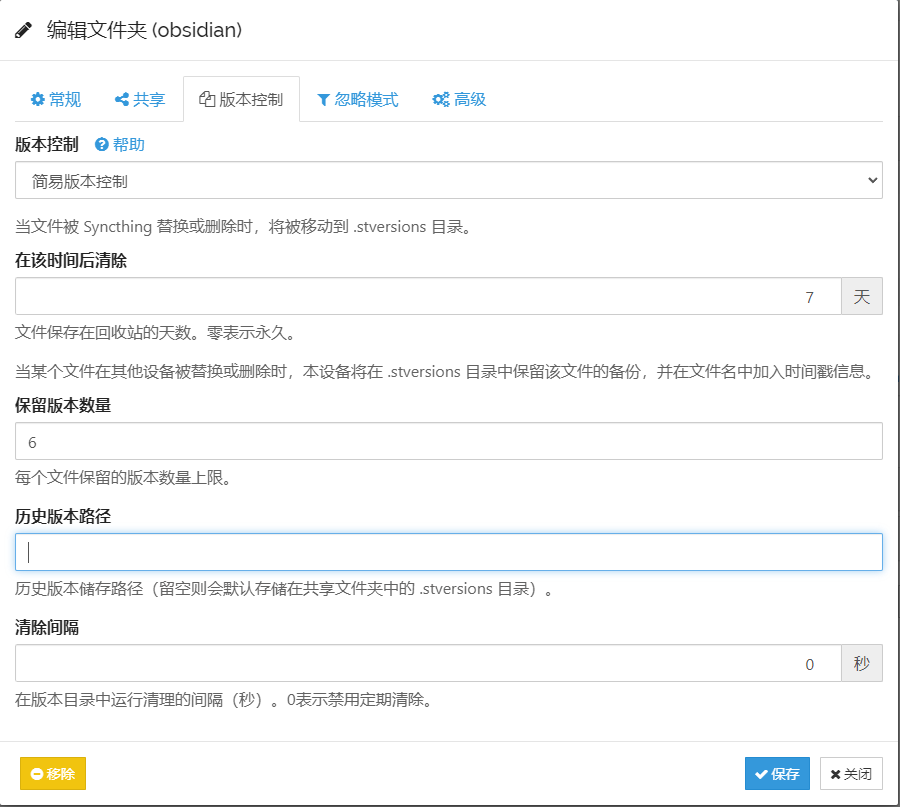
Task: Click the checkmark icon on the 保存 button
Action: [x=762, y=774]
